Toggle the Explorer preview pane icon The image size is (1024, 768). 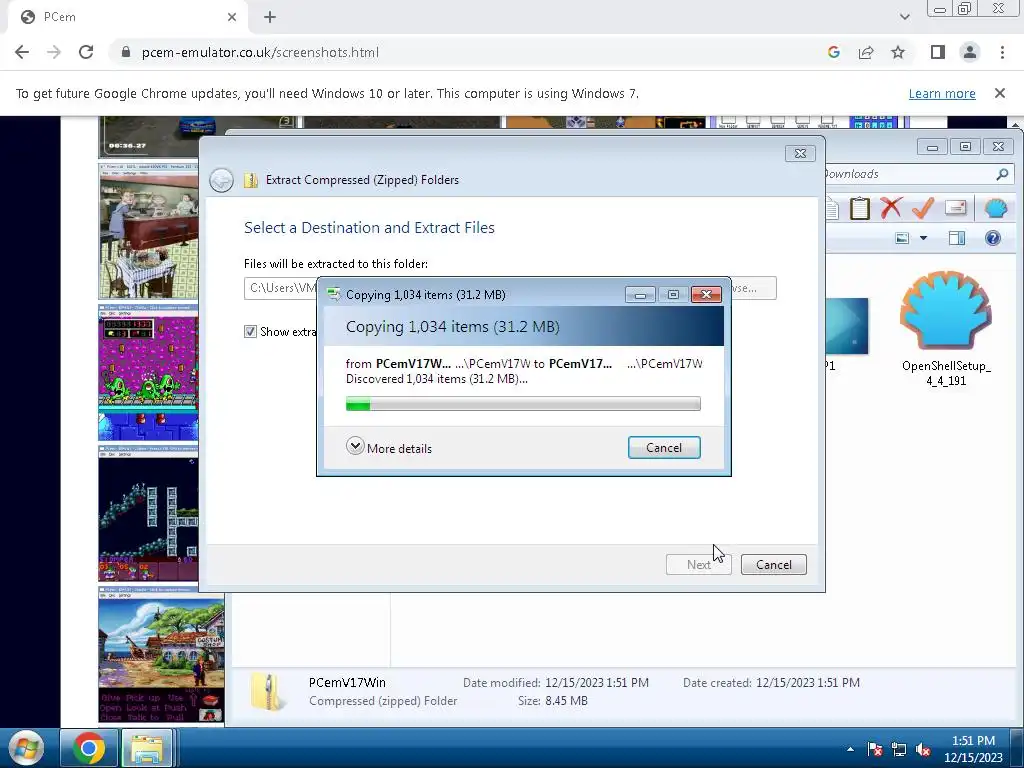(x=957, y=238)
